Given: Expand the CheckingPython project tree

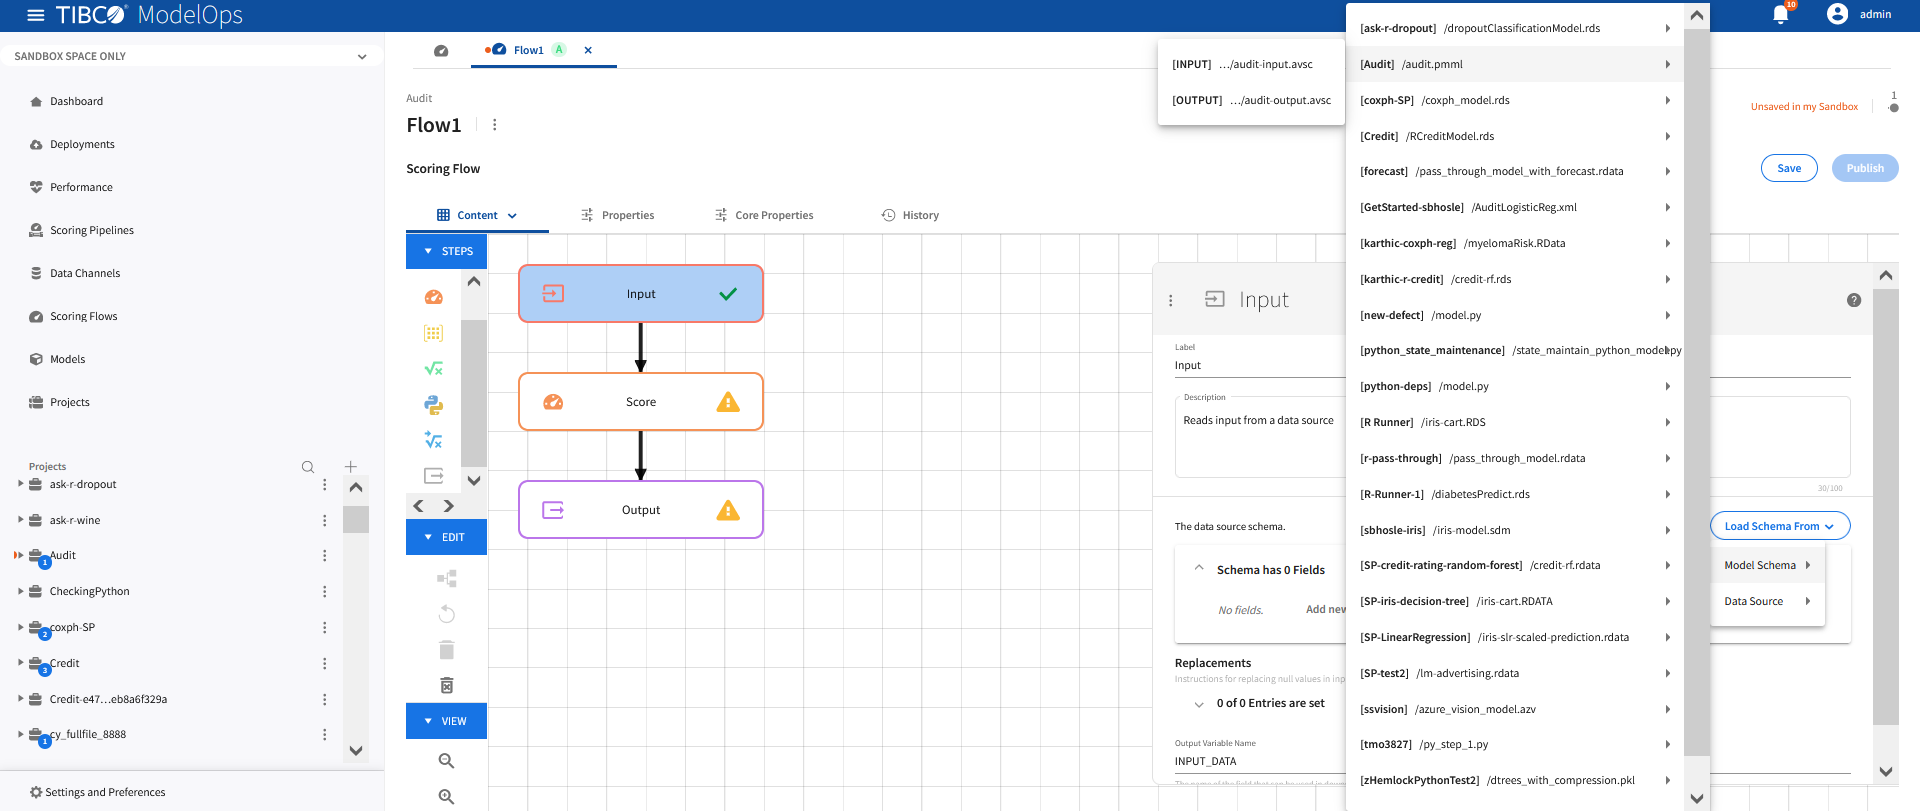Looking at the screenshot, I should tap(21, 591).
